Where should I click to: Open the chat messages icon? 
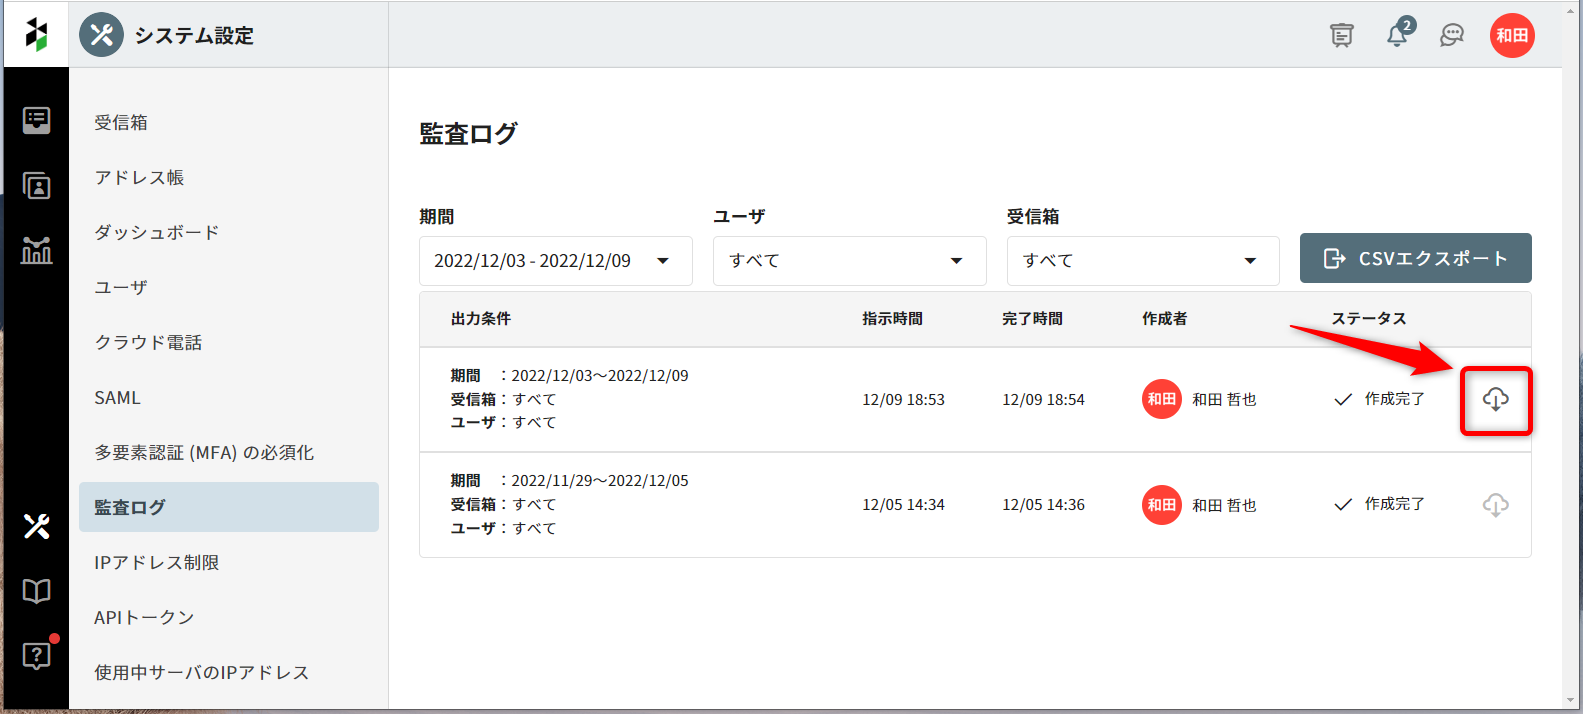point(1451,35)
